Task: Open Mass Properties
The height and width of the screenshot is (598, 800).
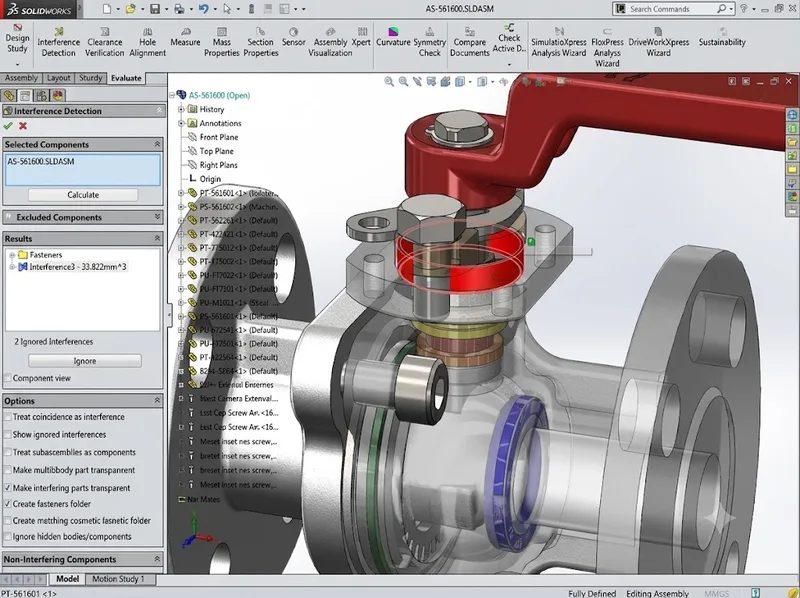Action: [x=221, y=42]
